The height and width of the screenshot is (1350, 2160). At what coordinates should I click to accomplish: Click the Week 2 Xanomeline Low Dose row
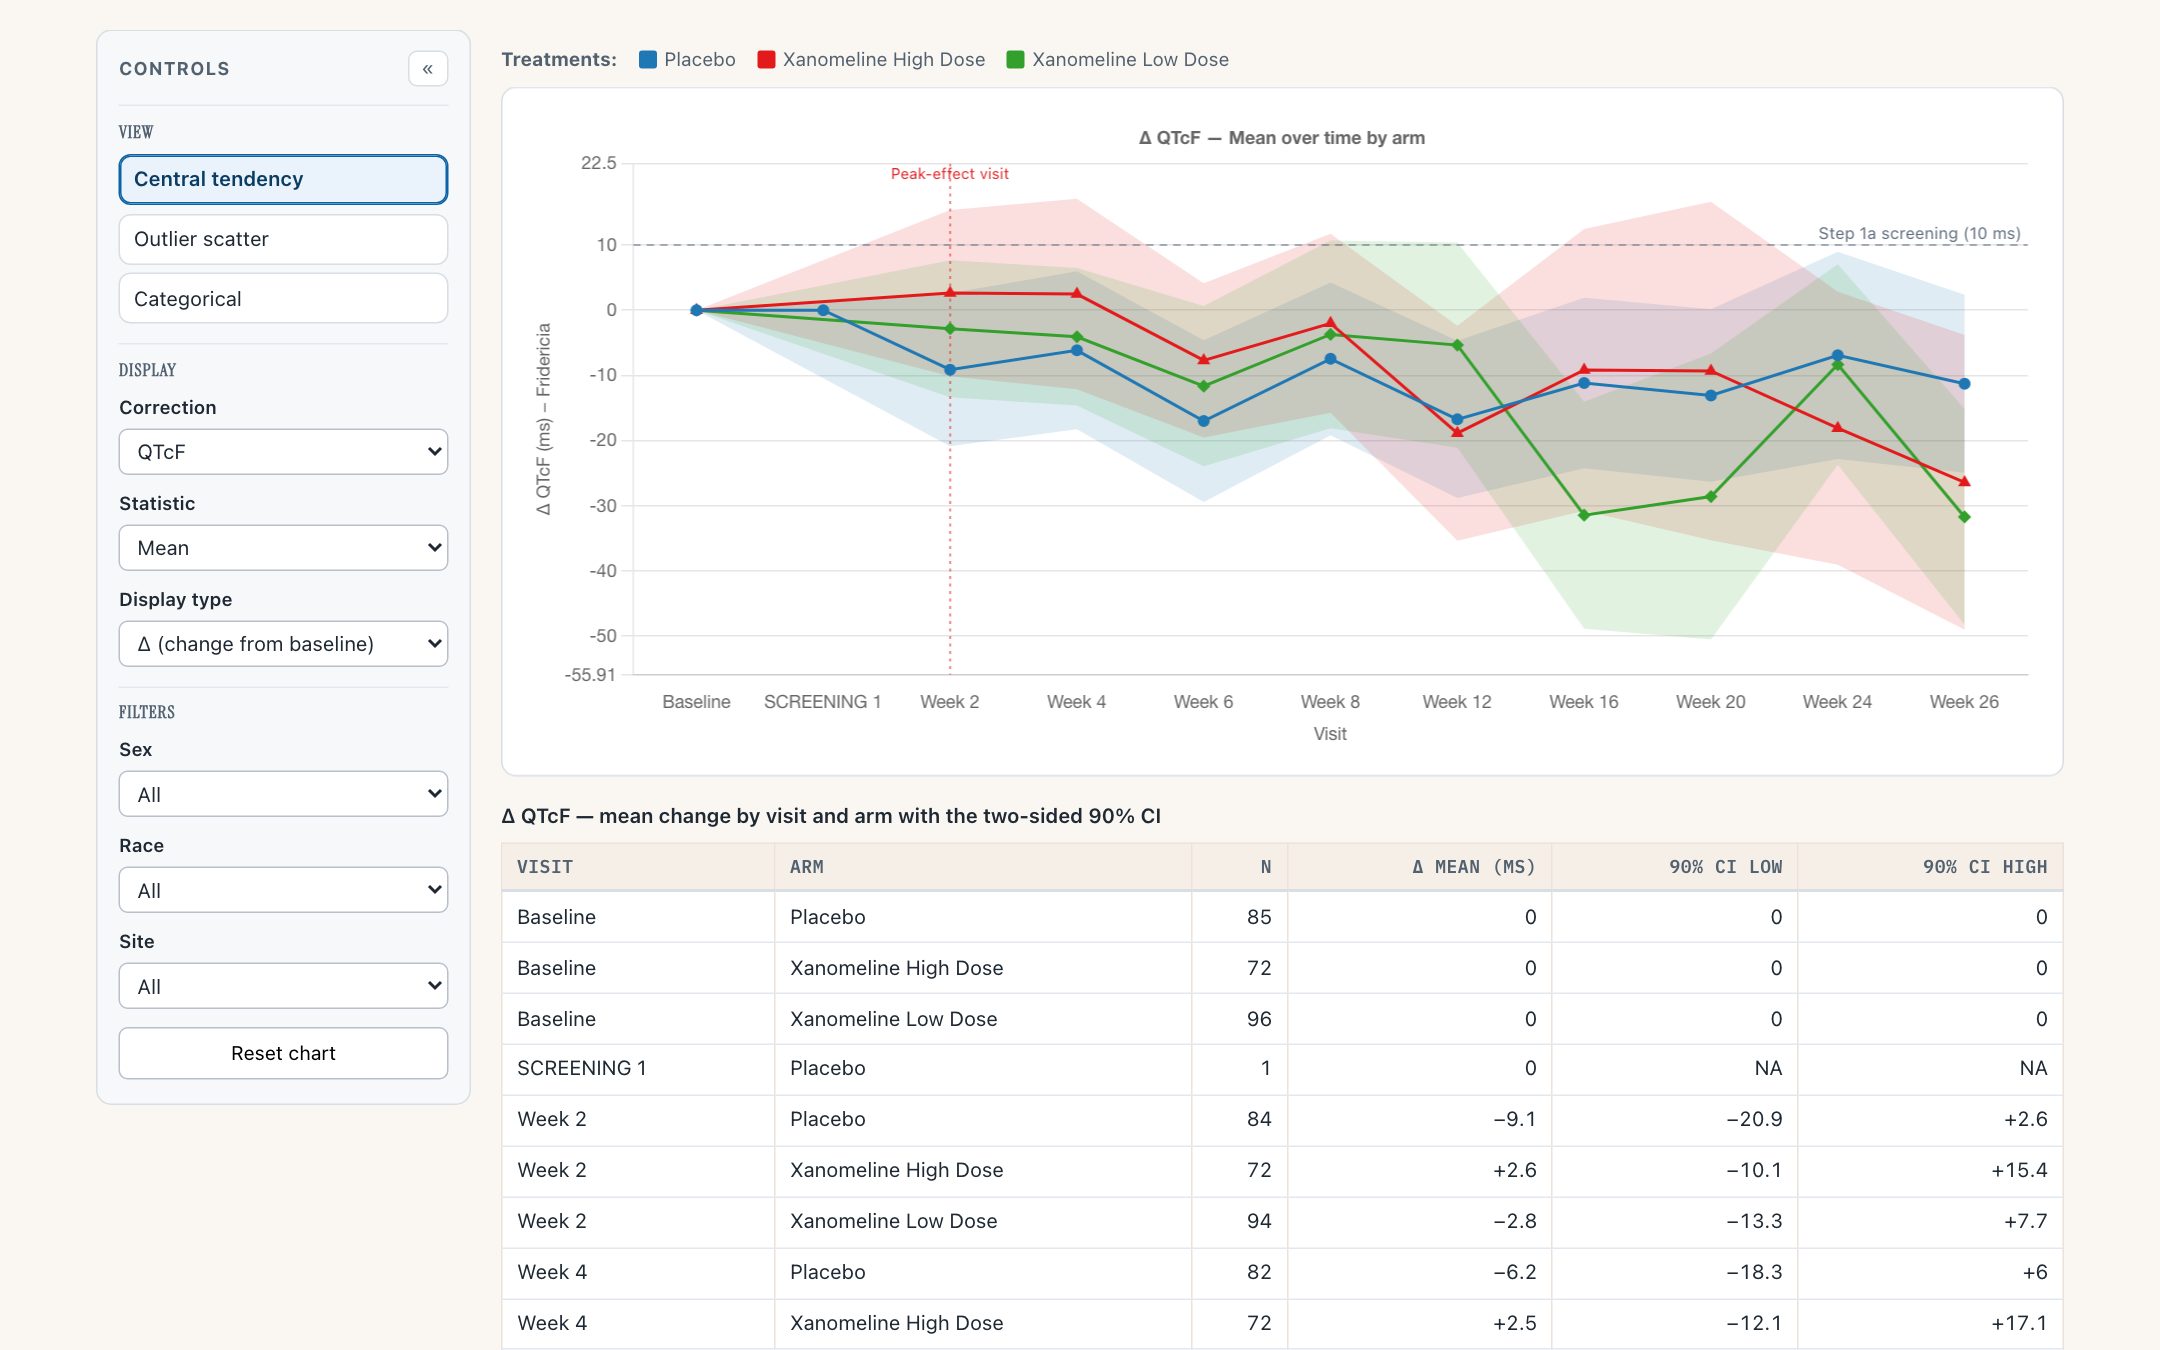1282,1221
